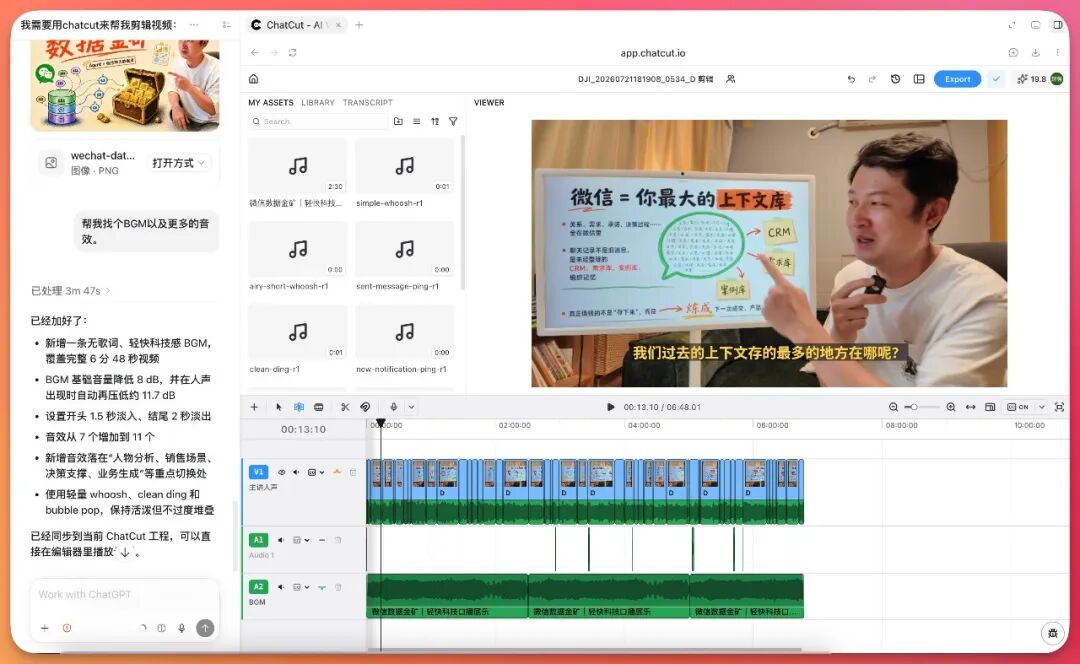This screenshot has width=1080, height=664.
Task: Mute the A1 Audio 1 track
Action: pos(281,540)
